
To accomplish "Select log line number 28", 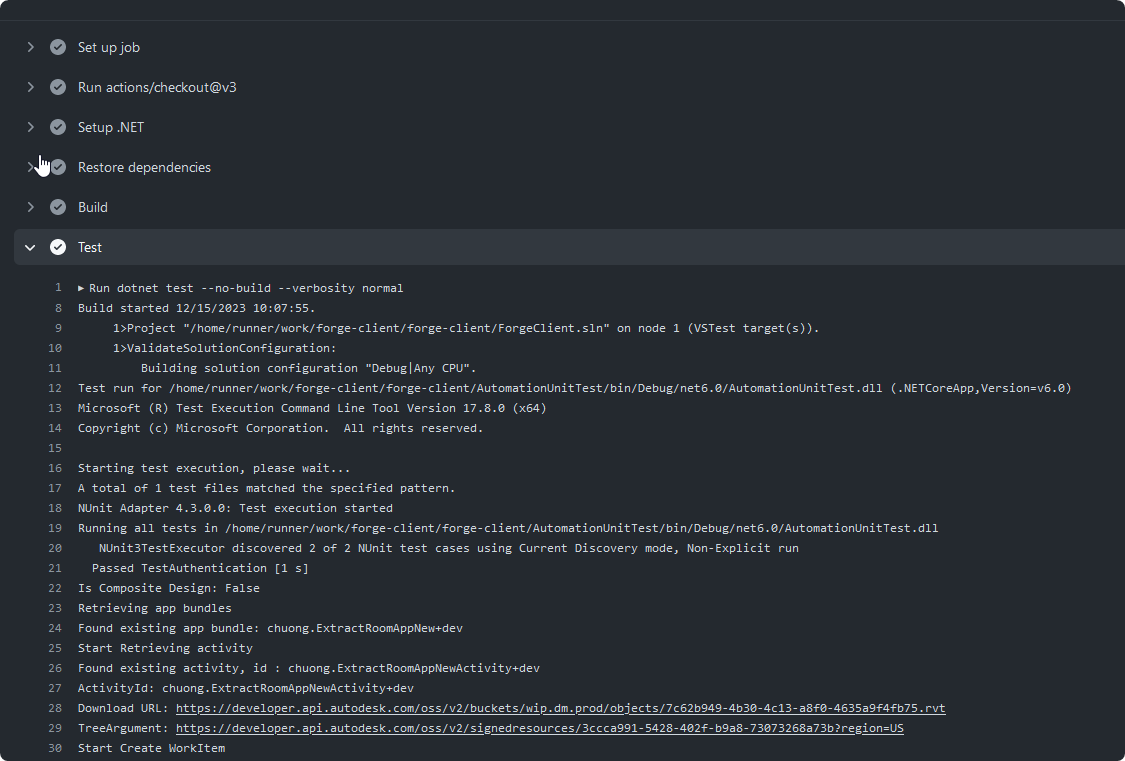I will (x=55, y=708).
